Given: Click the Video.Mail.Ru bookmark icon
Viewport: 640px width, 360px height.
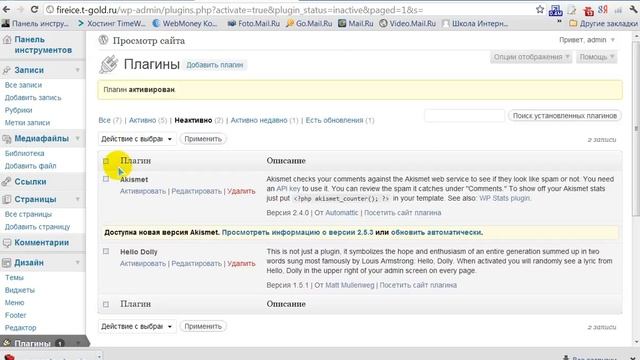Looking at the screenshot, I should click(383, 24).
